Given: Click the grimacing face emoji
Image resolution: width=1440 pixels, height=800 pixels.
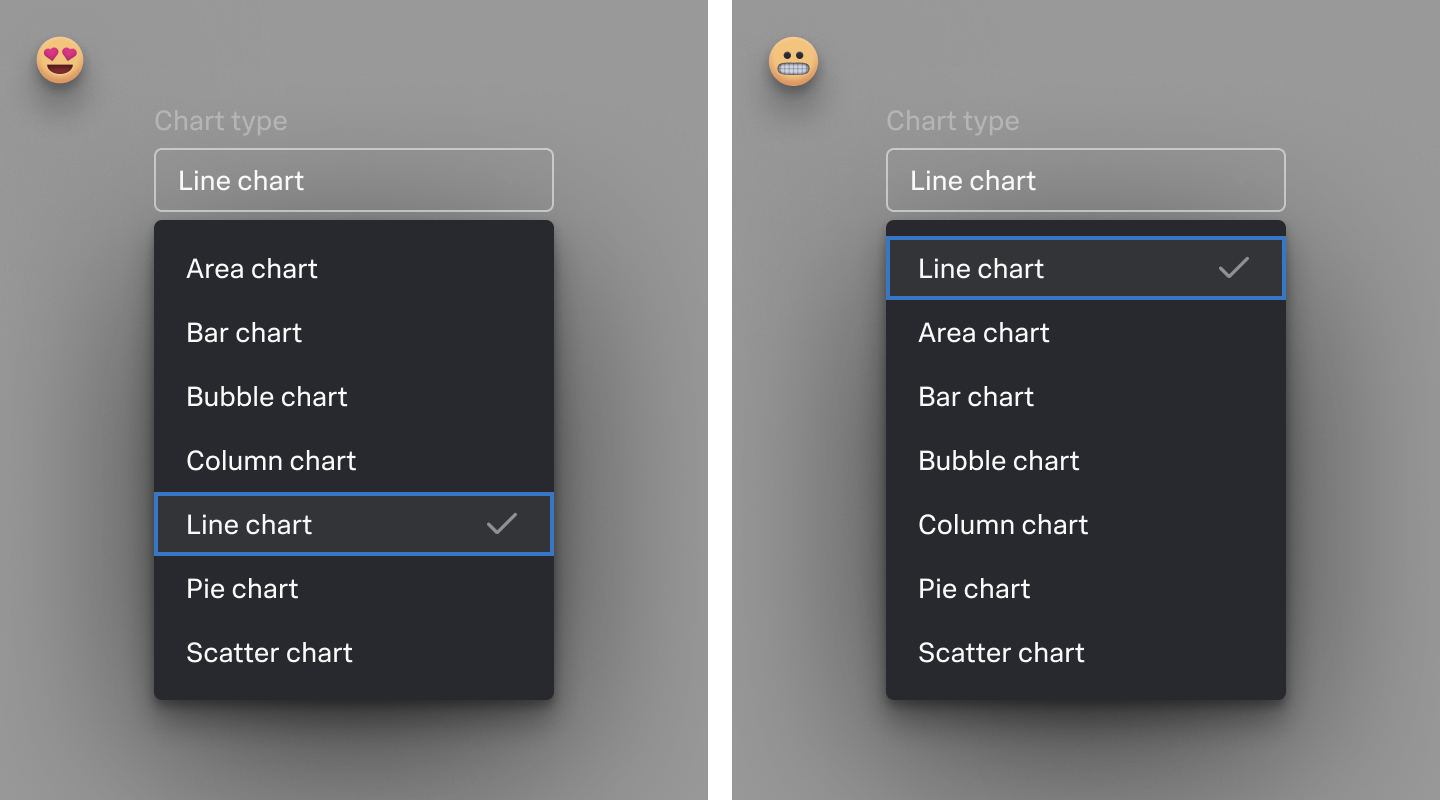Looking at the screenshot, I should pyautogui.click(x=792, y=60).
